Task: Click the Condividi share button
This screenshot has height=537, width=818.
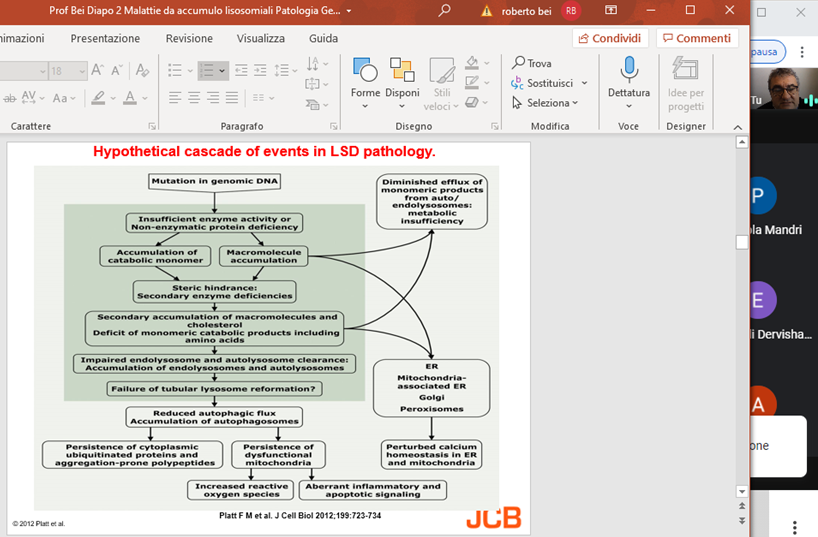Action: (x=610, y=38)
